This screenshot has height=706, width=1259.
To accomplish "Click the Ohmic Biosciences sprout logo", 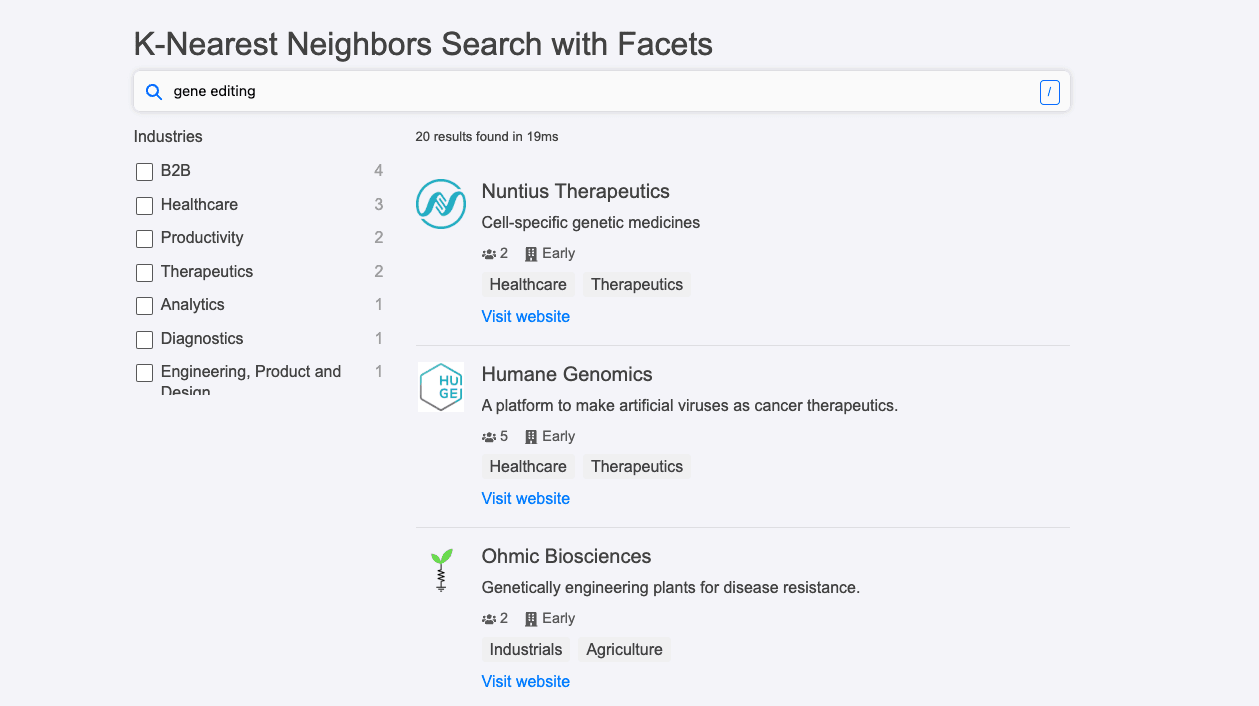I will (x=440, y=569).
